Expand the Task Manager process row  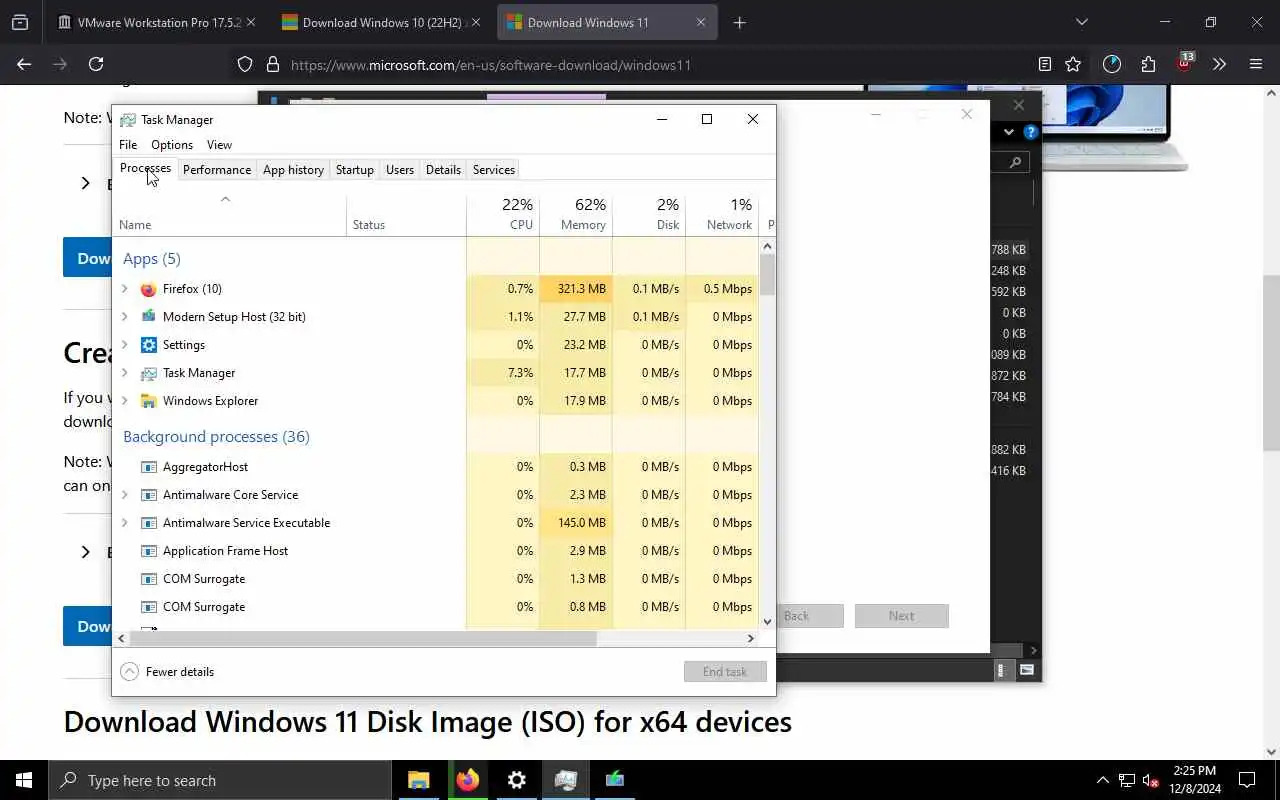coord(124,373)
